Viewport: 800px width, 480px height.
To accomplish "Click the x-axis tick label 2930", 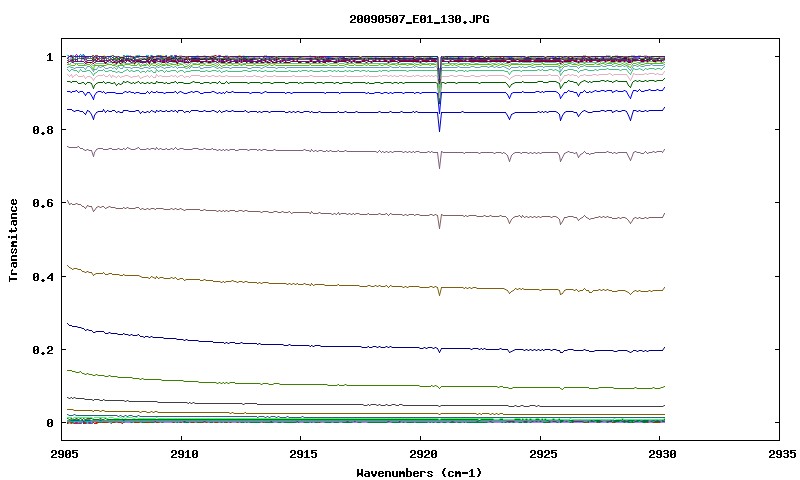I will click(x=662, y=454).
